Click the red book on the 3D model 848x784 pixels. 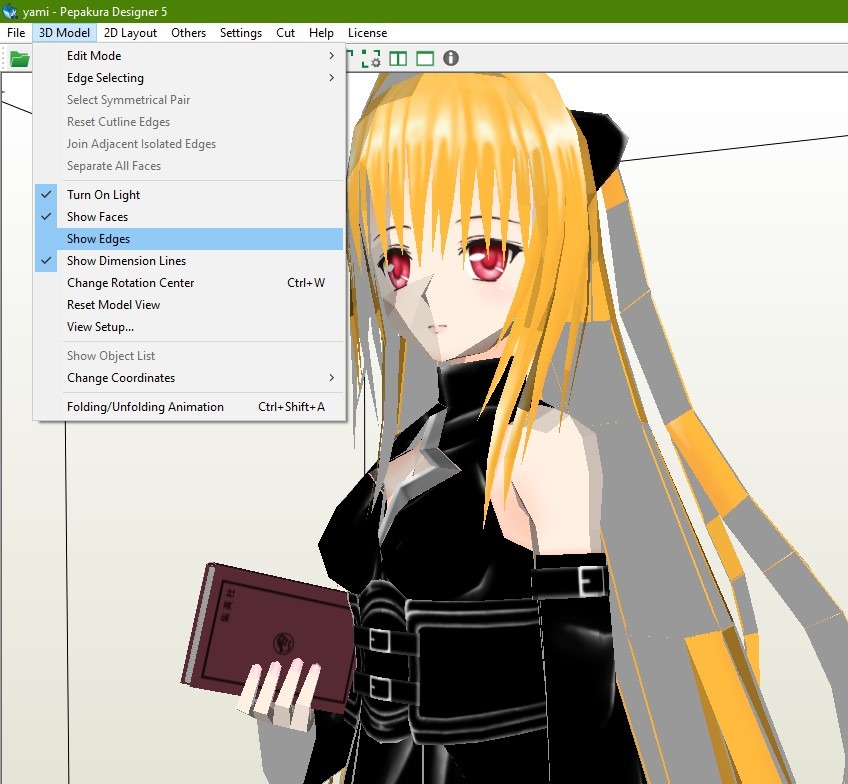point(270,635)
